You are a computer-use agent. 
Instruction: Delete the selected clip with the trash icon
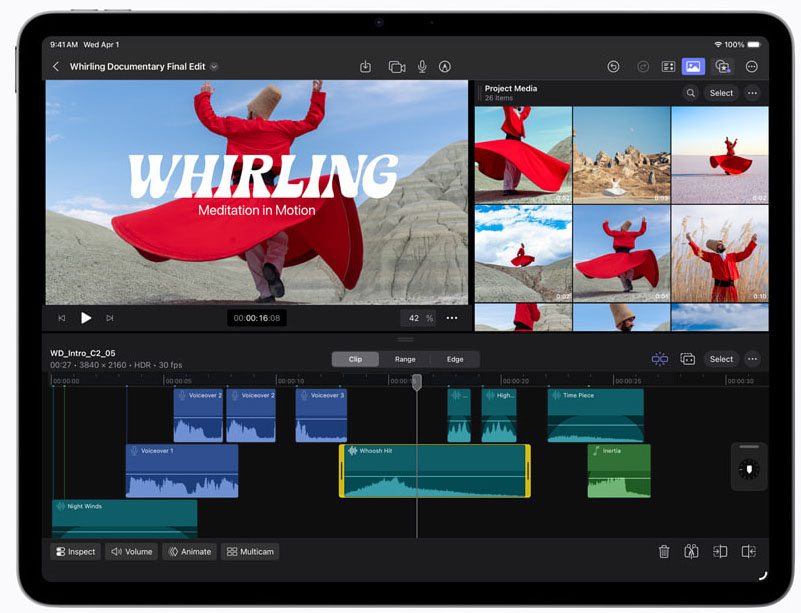tap(664, 551)
